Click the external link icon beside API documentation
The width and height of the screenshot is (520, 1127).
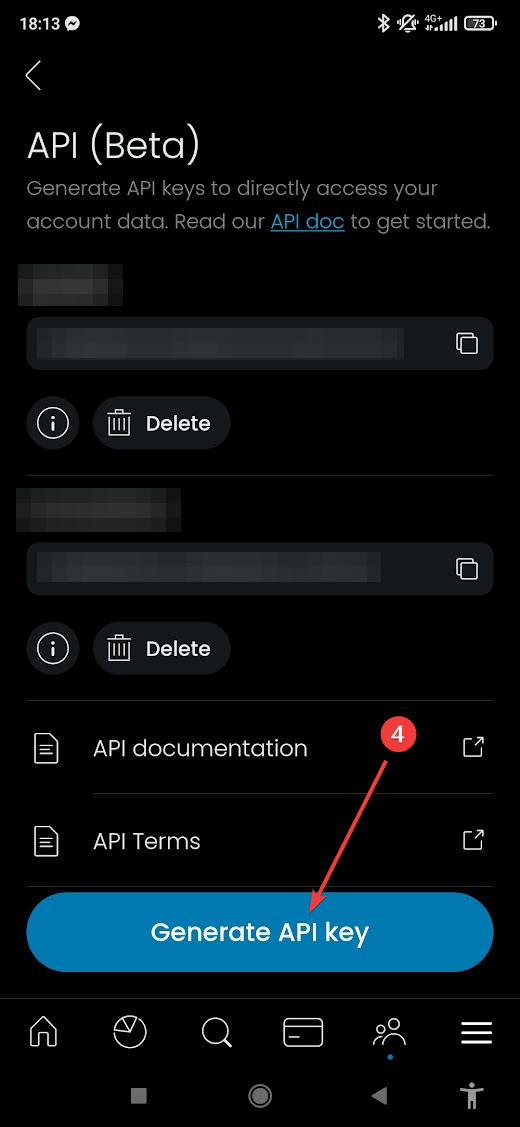(473, 748)
